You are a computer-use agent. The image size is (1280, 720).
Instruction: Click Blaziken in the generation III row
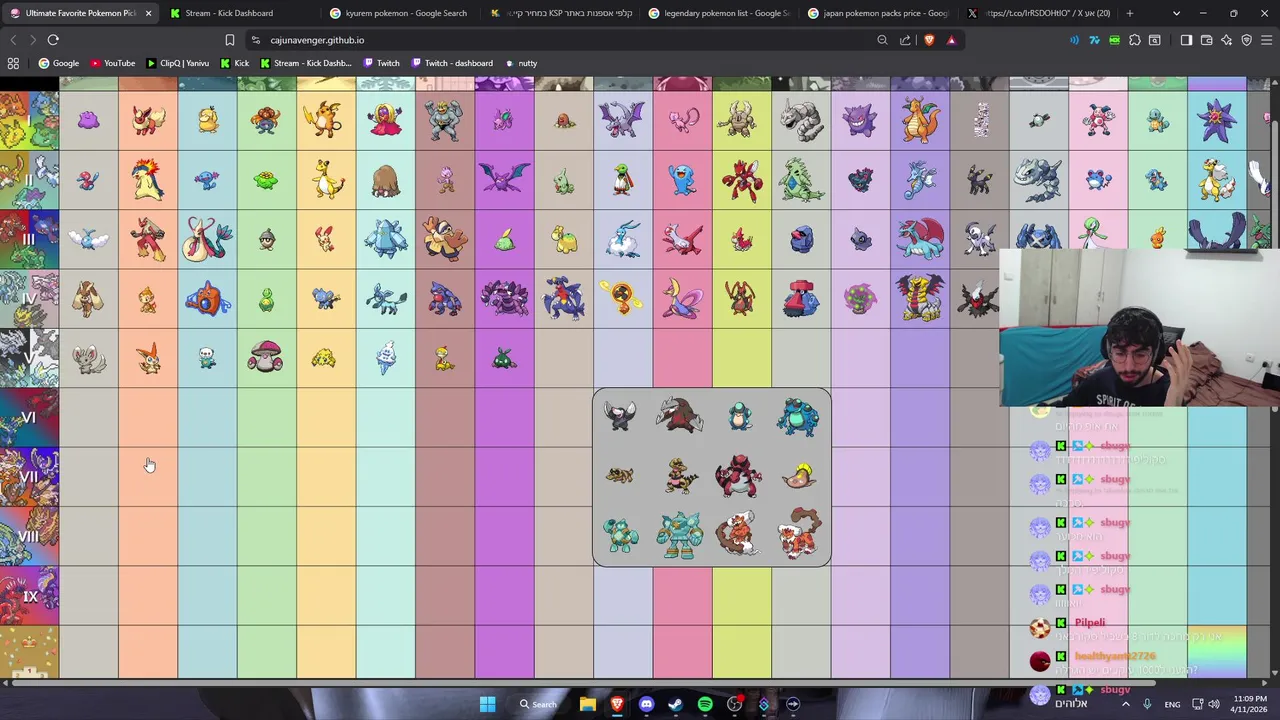(x=148, y=240)
